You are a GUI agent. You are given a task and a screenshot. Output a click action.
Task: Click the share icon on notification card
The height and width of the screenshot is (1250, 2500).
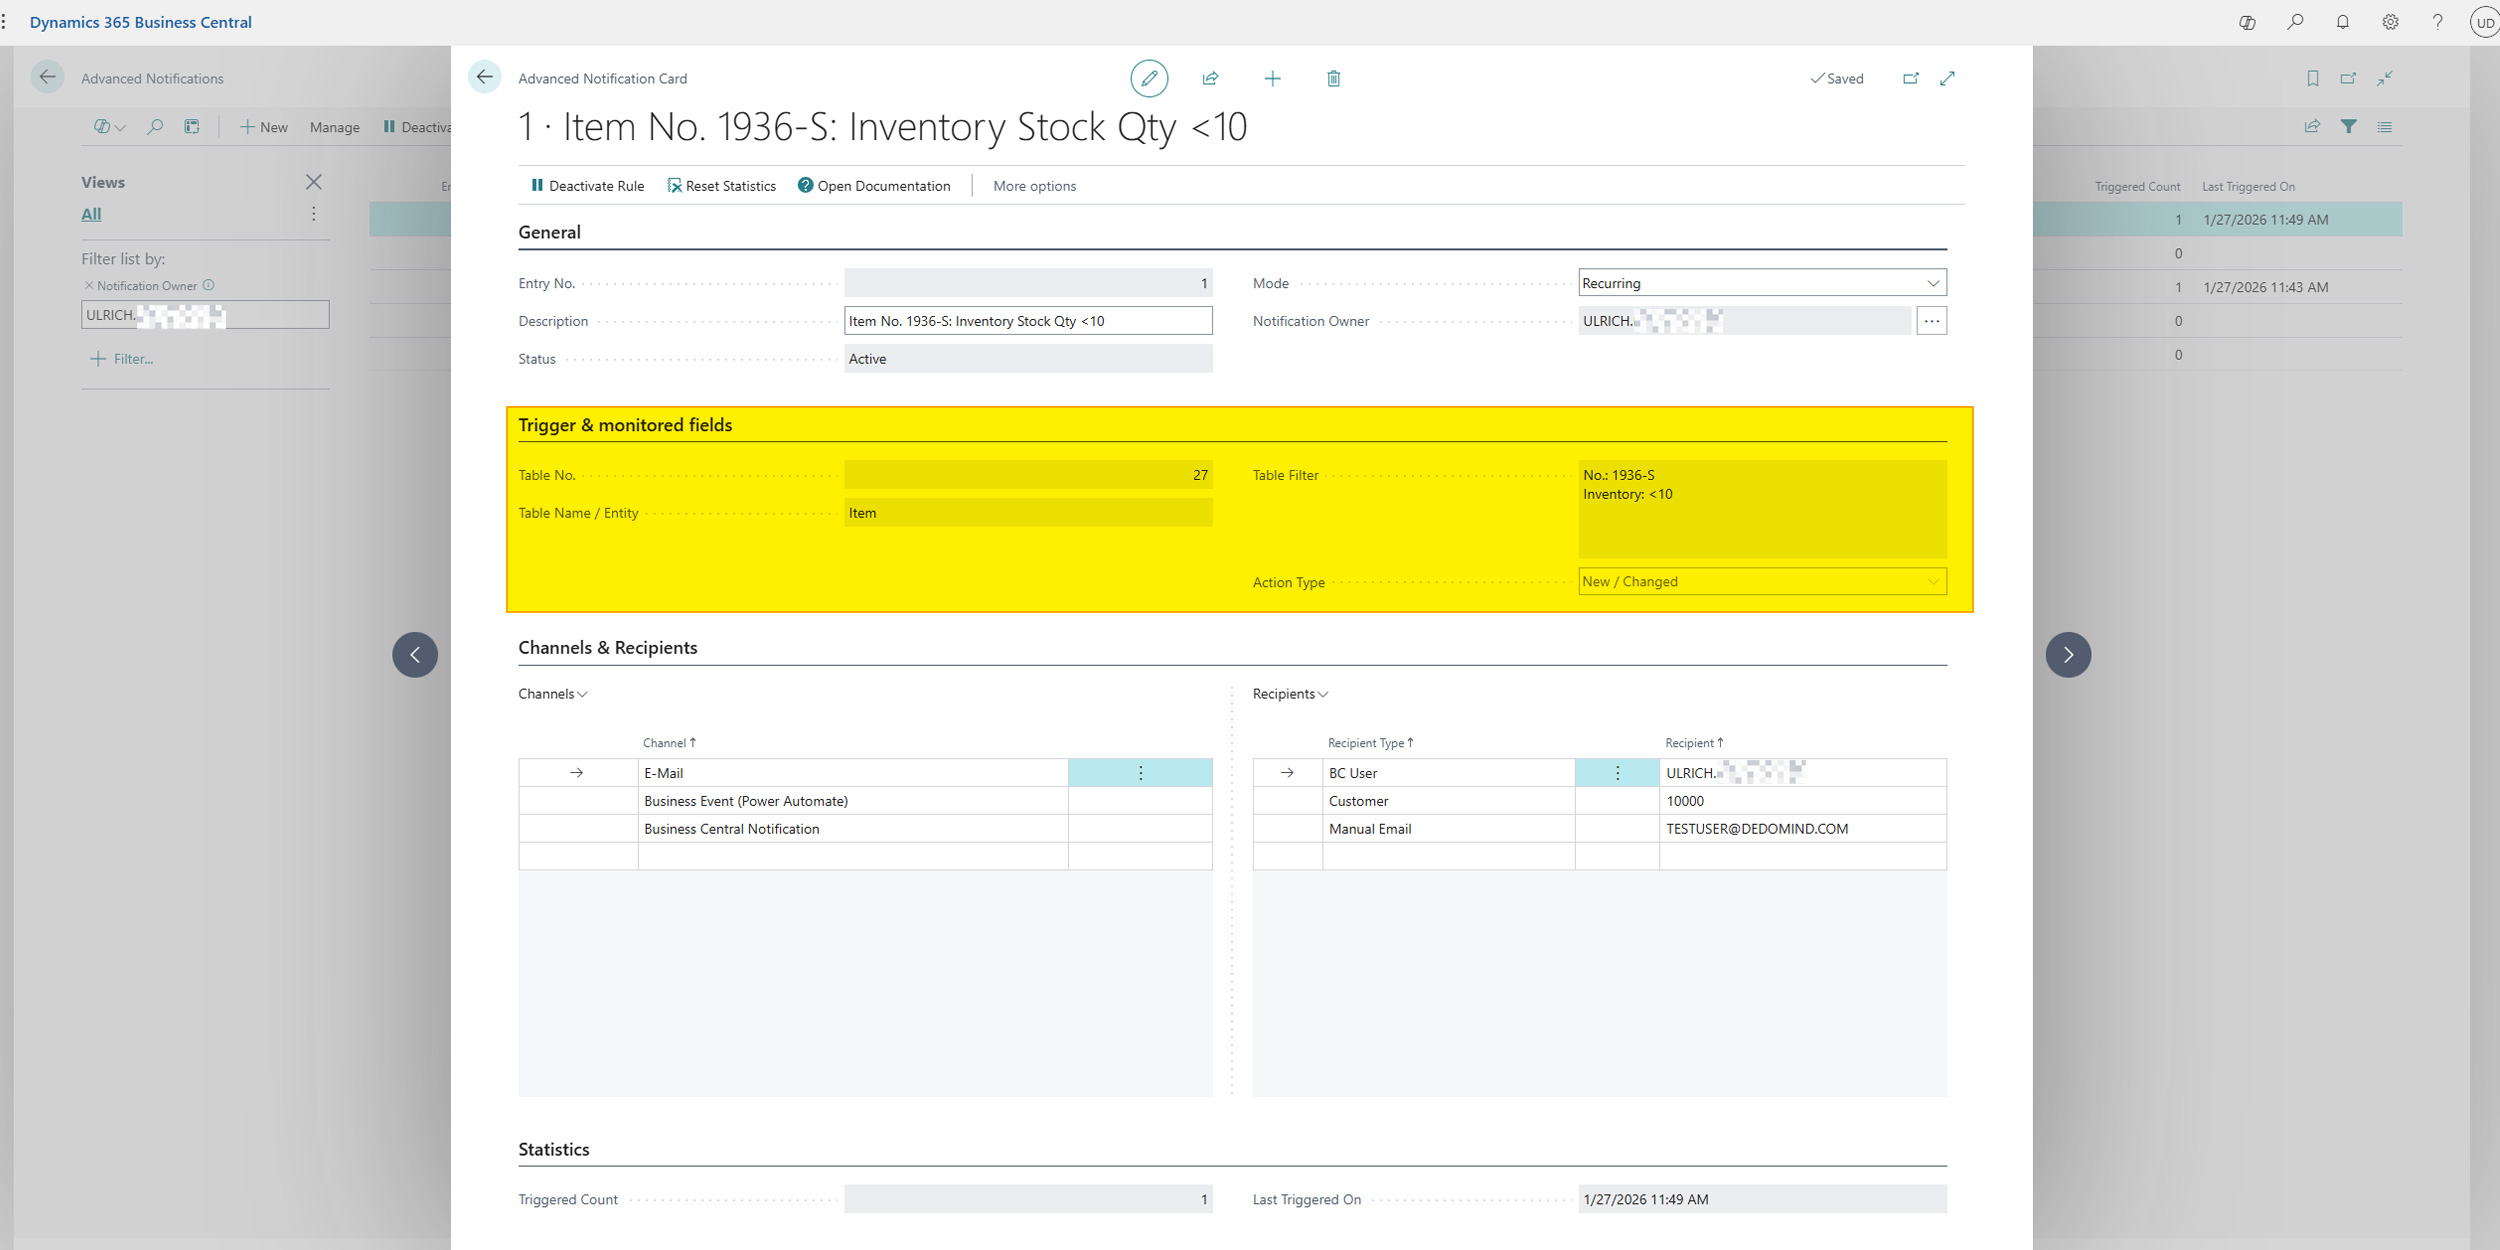click(x=1210, y=78)
